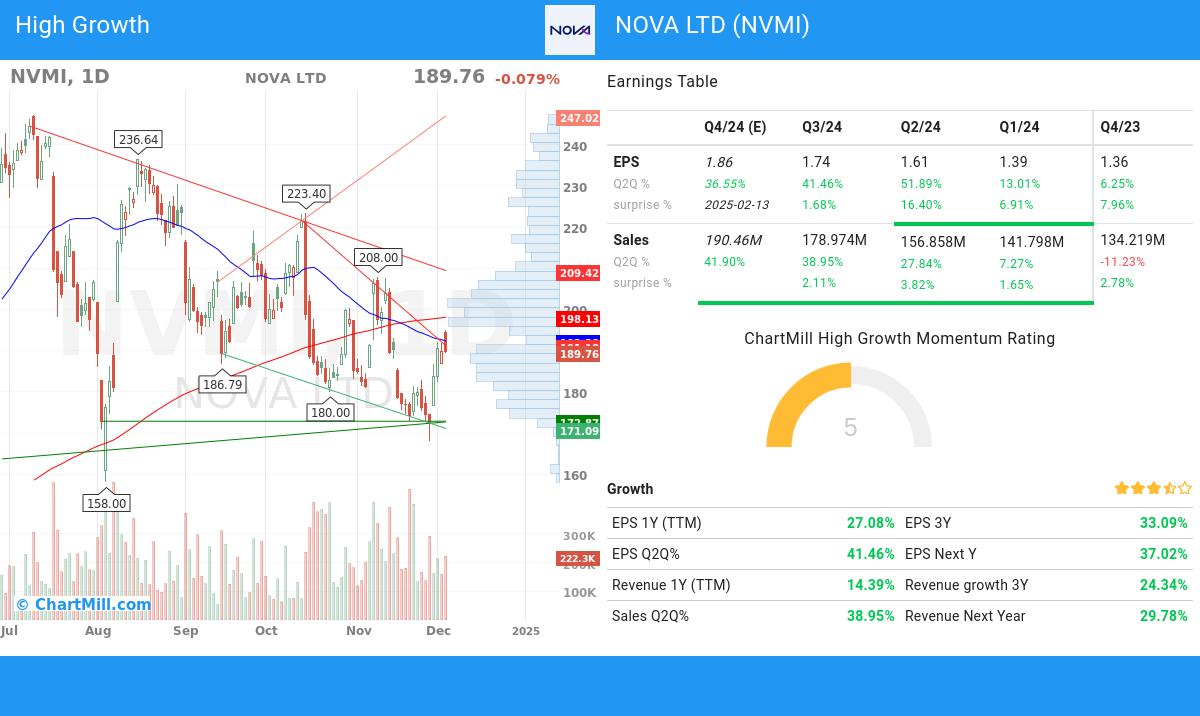Viewport: 1200px width, 716px height.
Task: Click the momentum rating gauge showing 5
Action: [849, 405]
